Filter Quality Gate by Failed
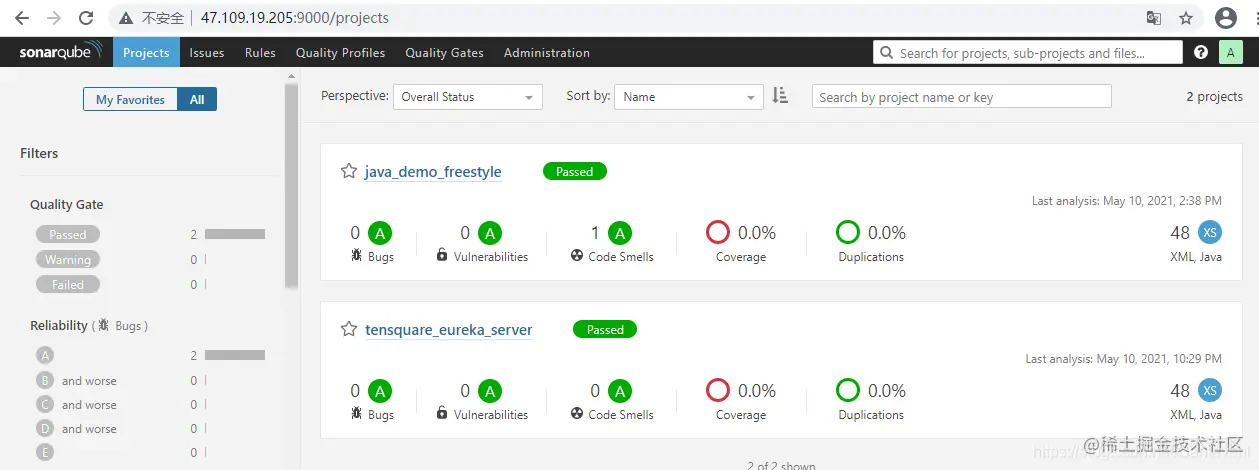1259x470 pixels. (x=68, y=284)
